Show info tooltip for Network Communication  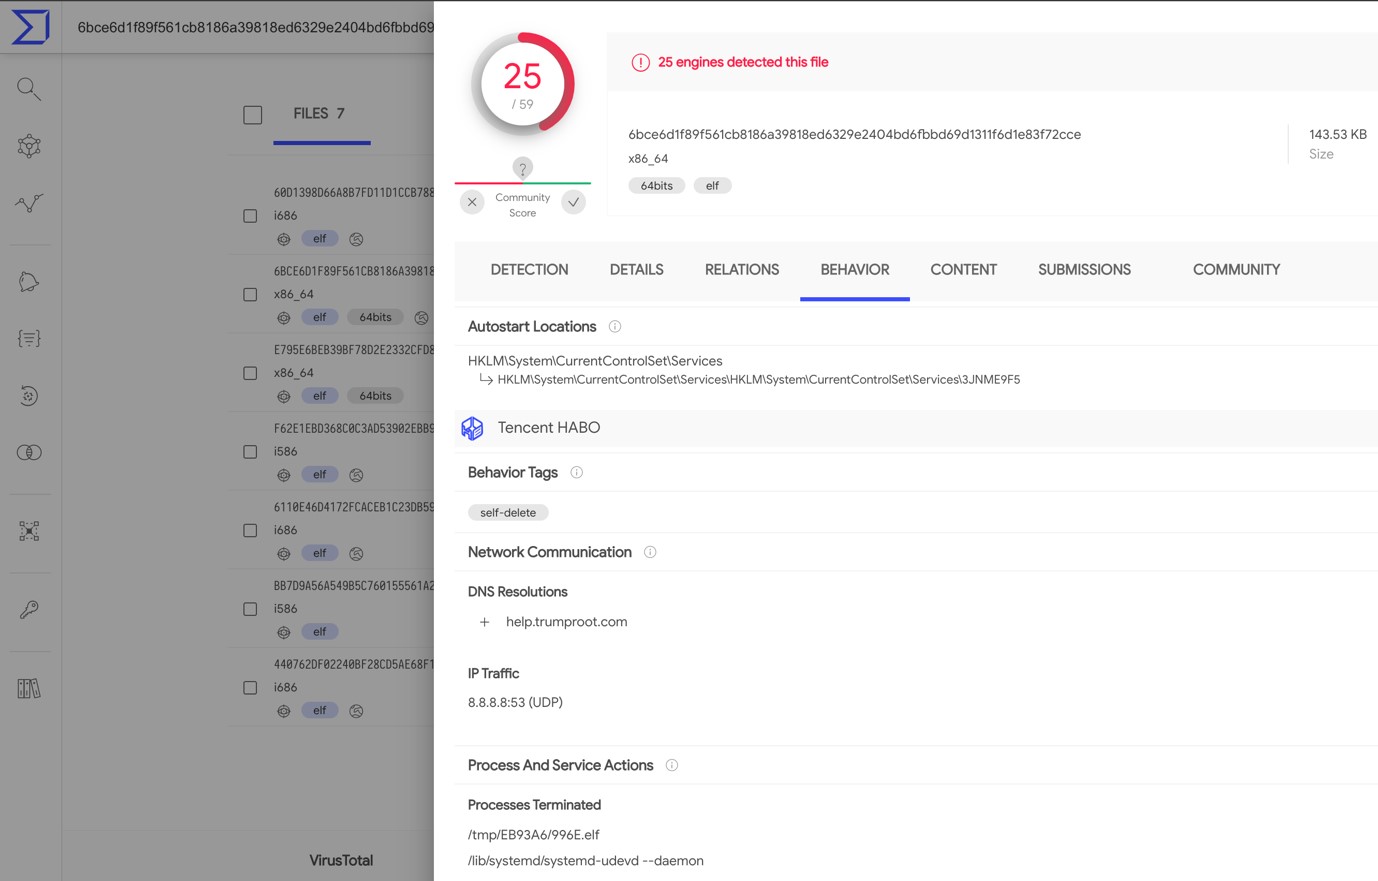pos(650,552)
